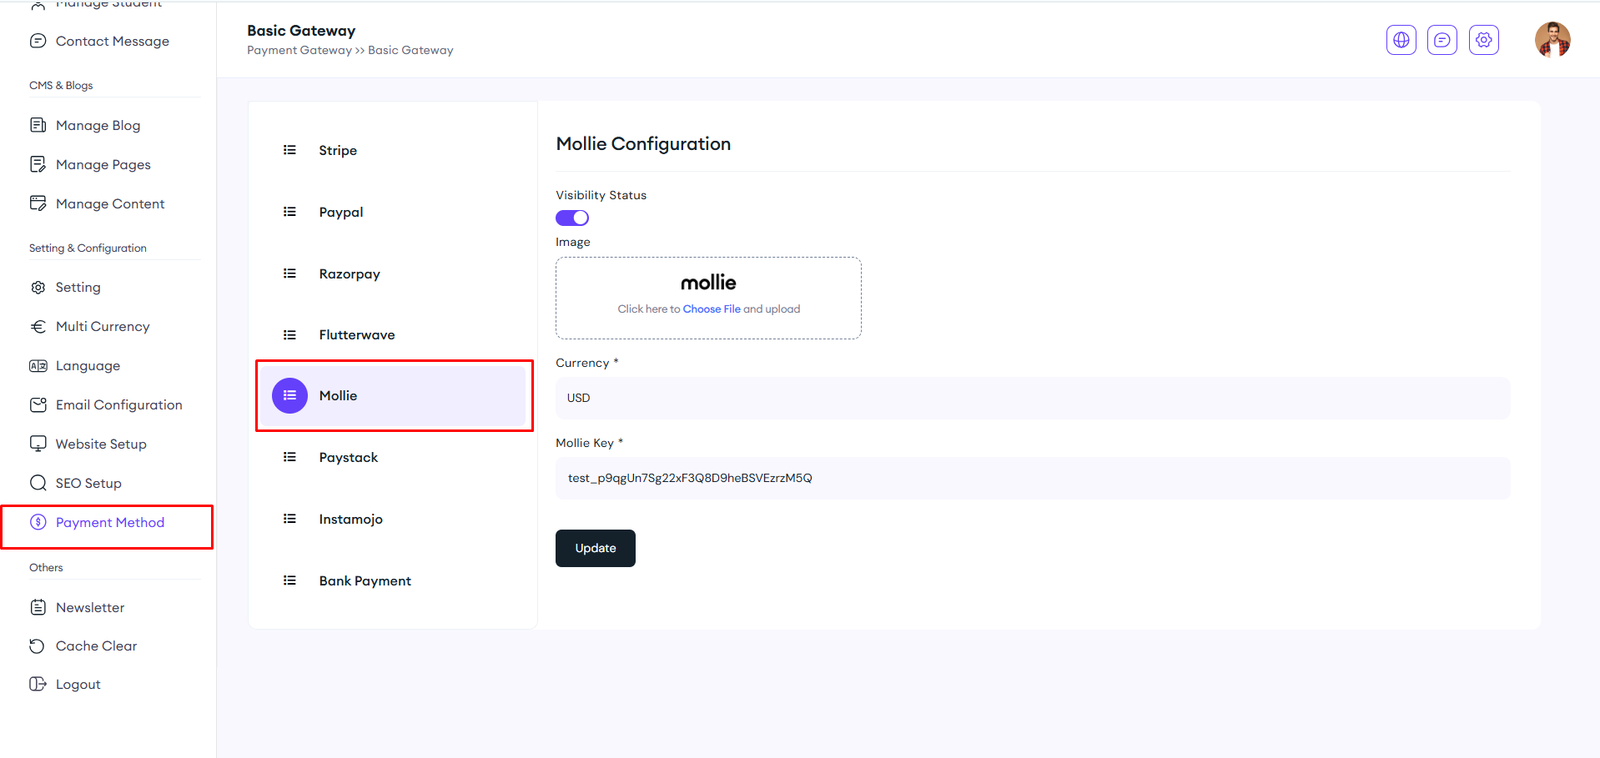1600x758 pixels.
Task: Focus the Mollie Key text field
Action: [1032, 478]
